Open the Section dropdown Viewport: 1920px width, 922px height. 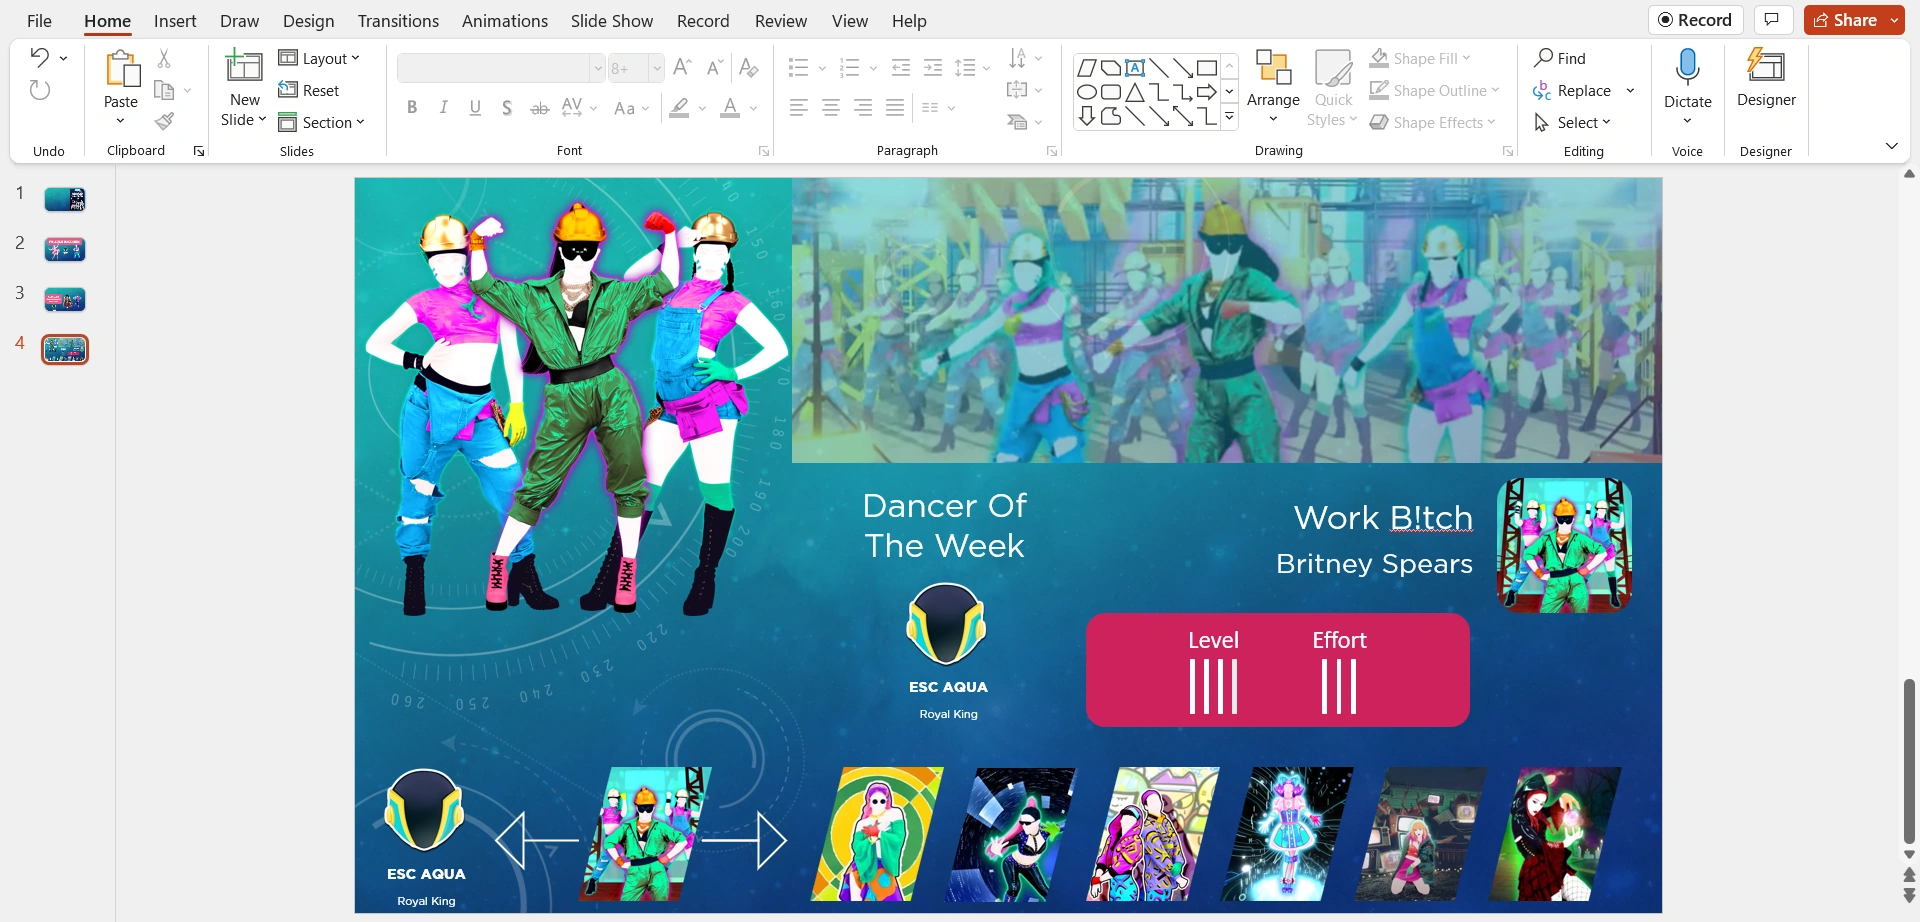click(322, 122)
